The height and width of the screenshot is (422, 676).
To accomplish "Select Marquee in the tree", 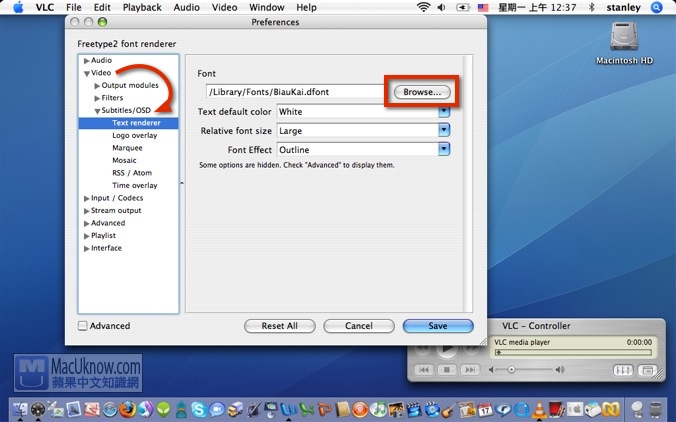I will tap(127, 148).
